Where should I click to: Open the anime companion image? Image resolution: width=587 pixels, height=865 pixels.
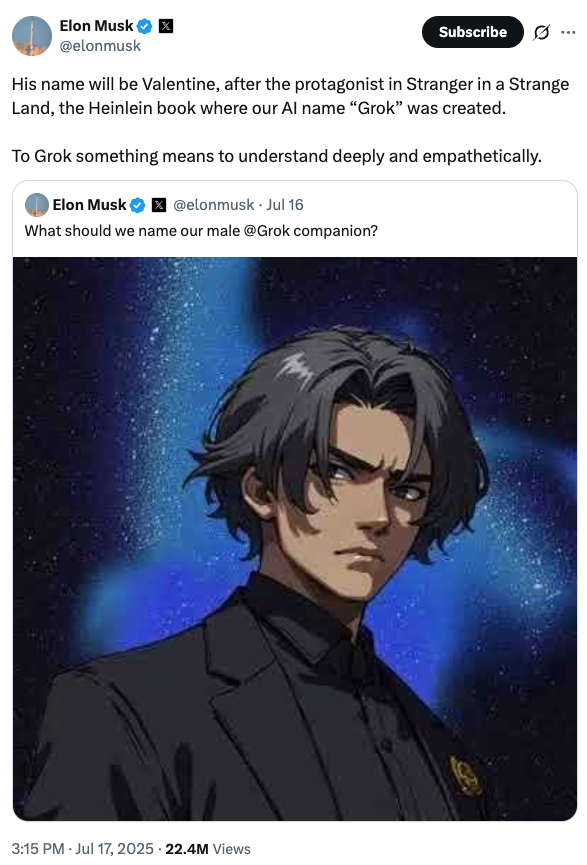click(295, 538)
